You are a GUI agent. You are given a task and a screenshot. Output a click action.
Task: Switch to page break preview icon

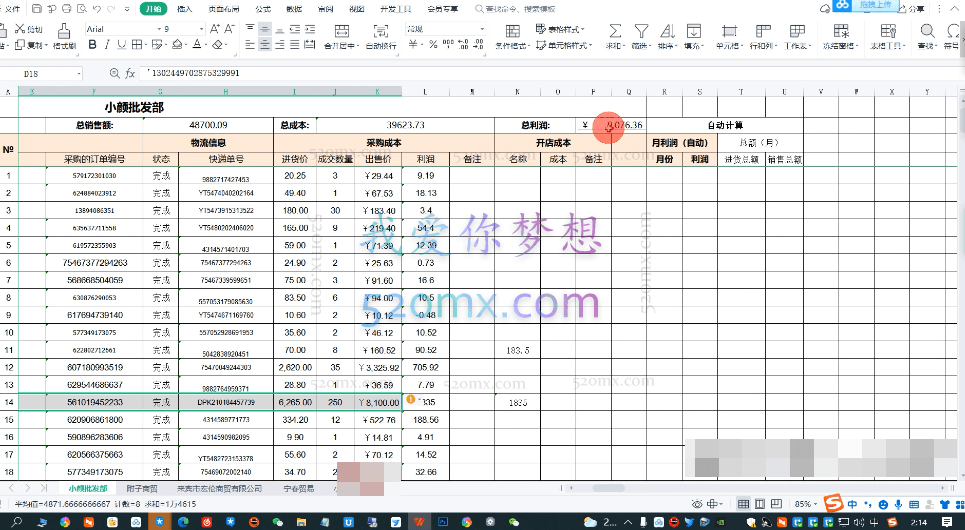point(777,504)
